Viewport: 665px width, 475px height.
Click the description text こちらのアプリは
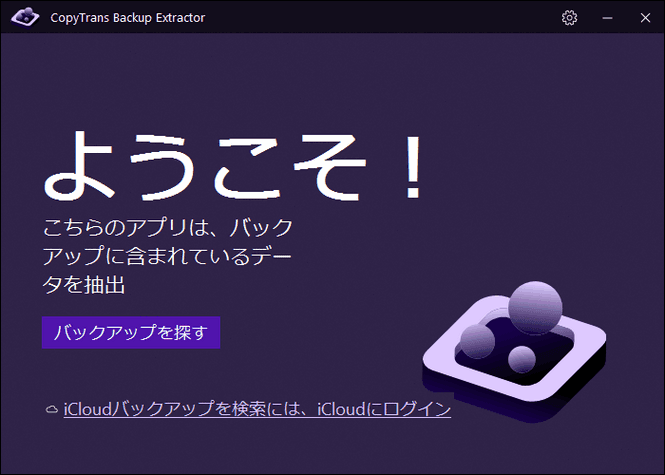[168, 256]
